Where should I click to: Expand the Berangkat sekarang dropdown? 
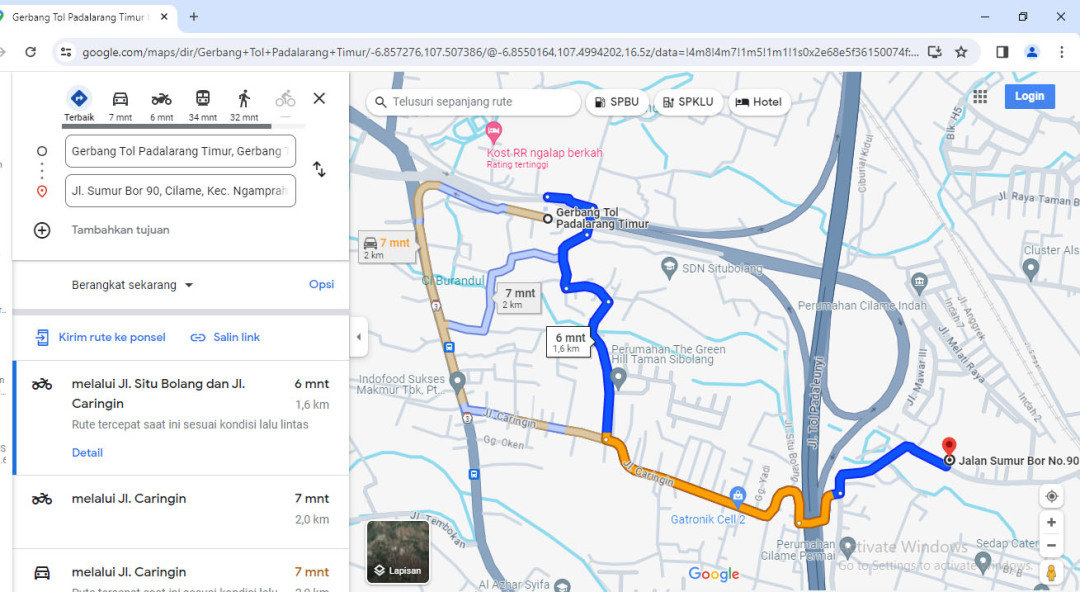[132, 285]
